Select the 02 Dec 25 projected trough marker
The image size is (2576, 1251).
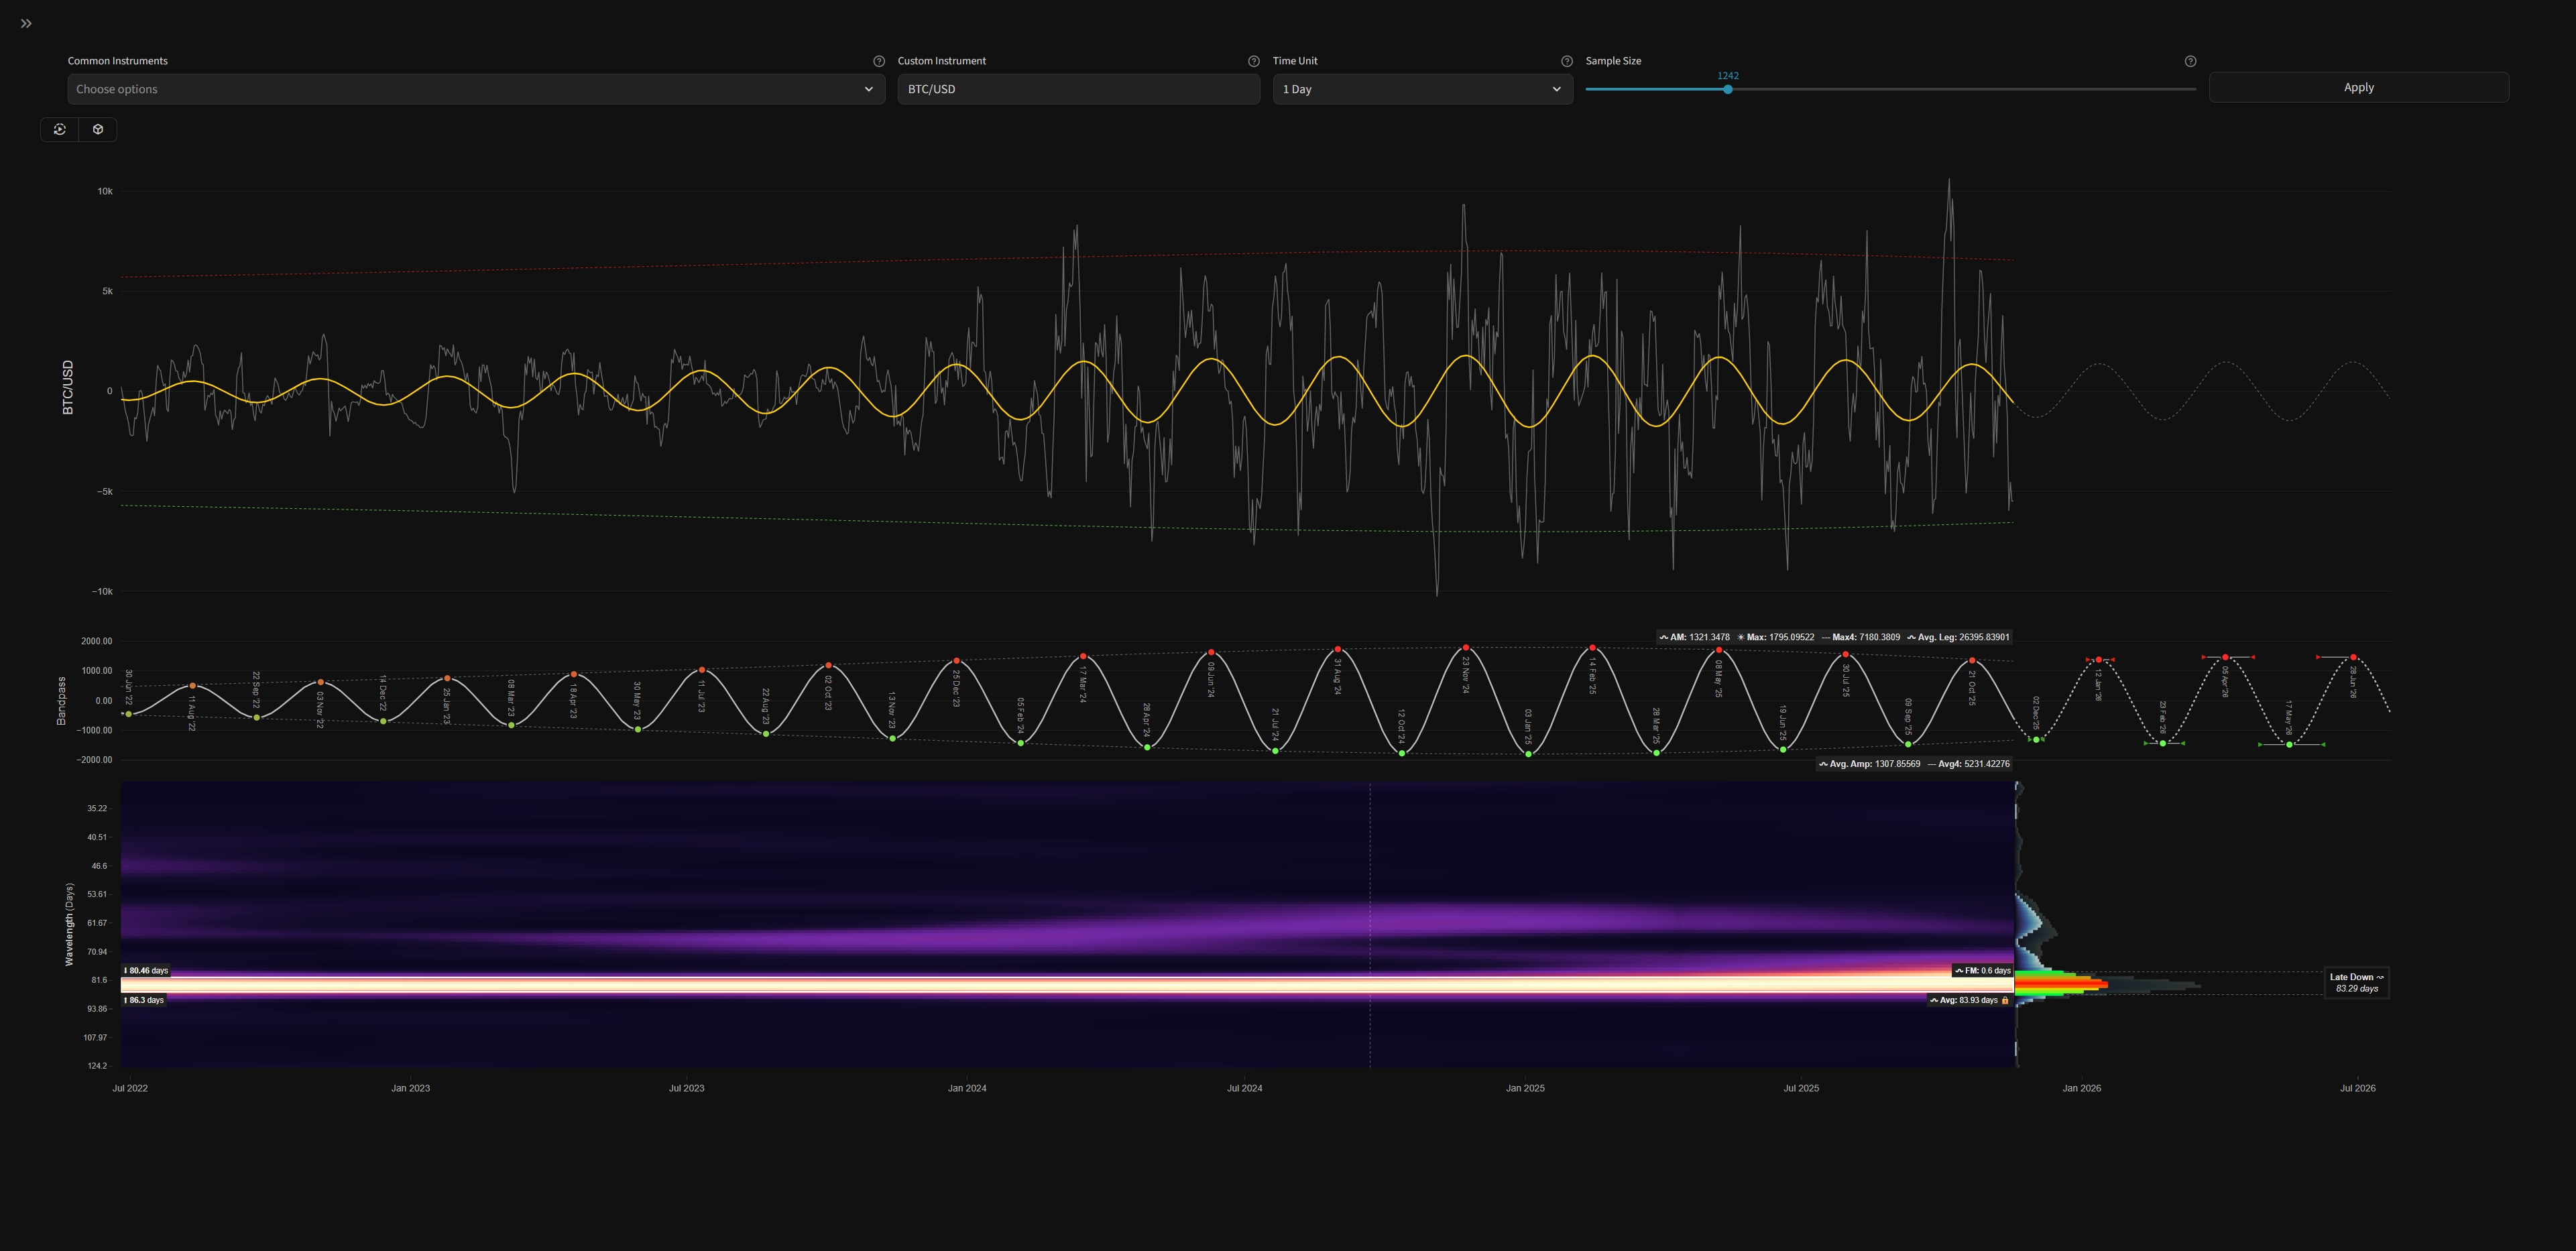[2036, 740]
